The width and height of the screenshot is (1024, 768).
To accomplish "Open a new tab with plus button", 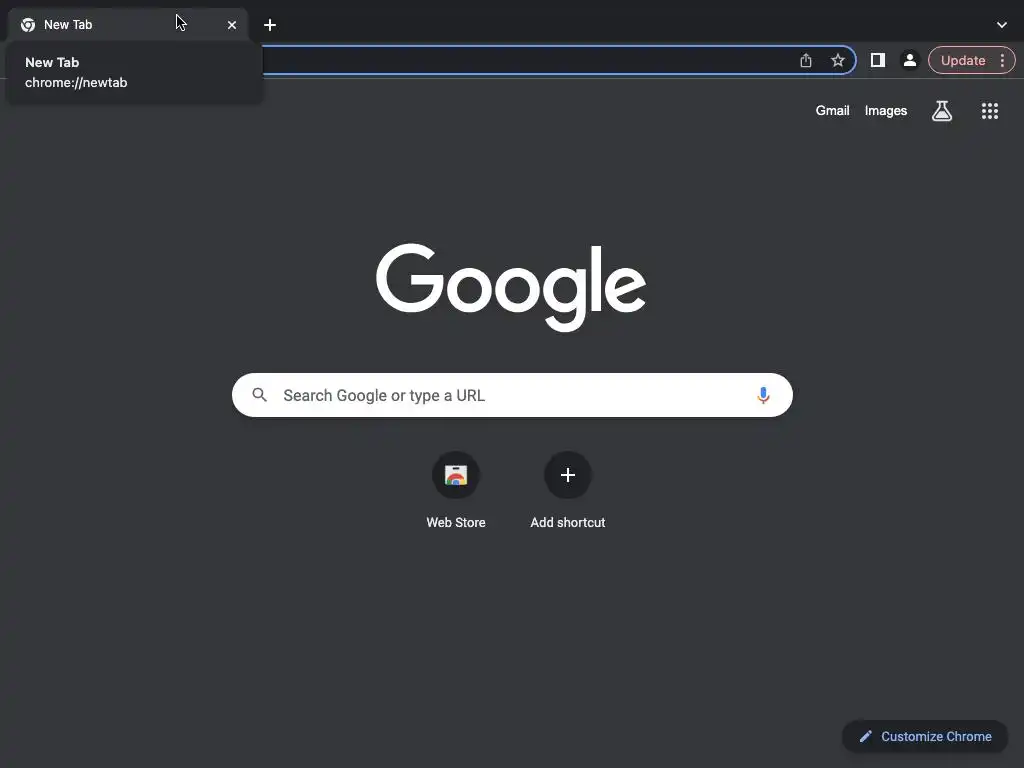I will [x=270, y=25].
